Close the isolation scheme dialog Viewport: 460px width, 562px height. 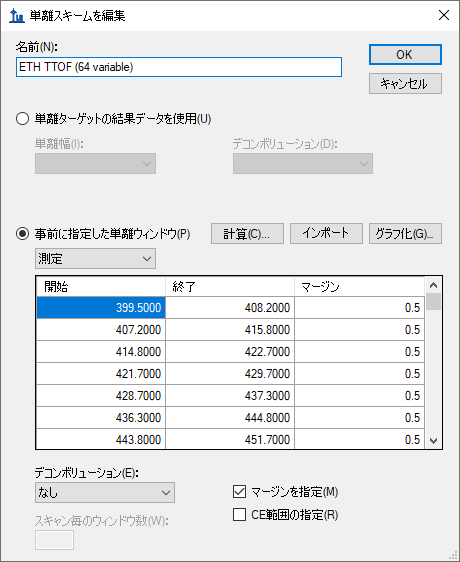[444, 15]
